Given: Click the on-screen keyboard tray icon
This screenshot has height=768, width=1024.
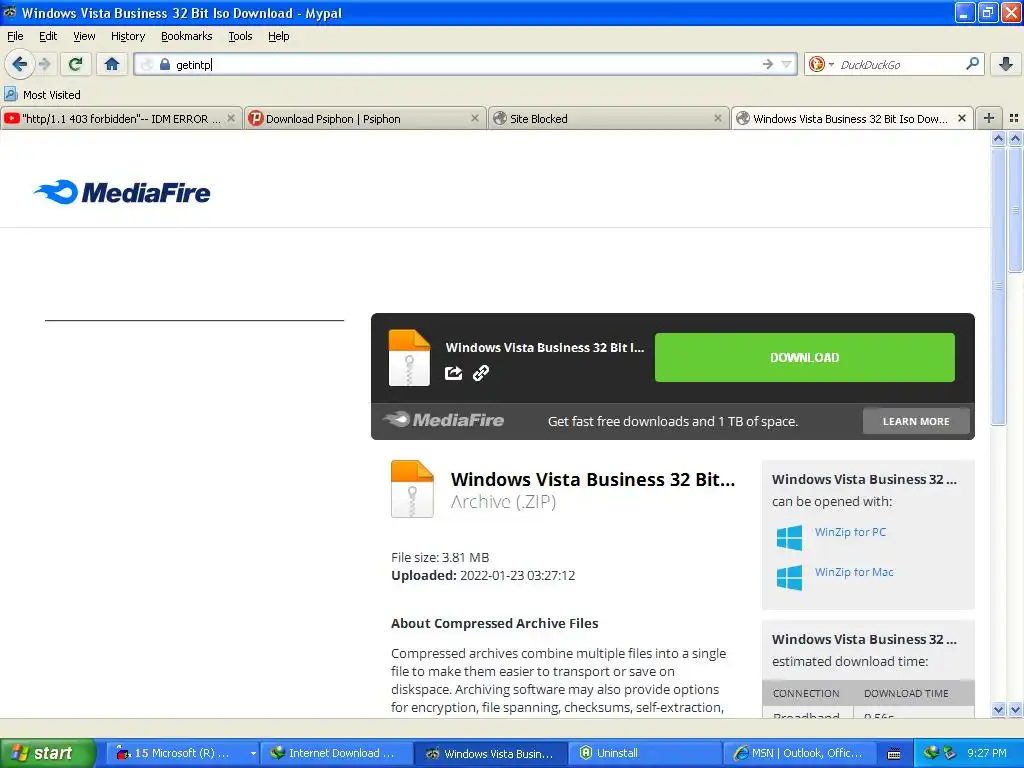Looking at the screenshot, I should click(x=894, y=754).
